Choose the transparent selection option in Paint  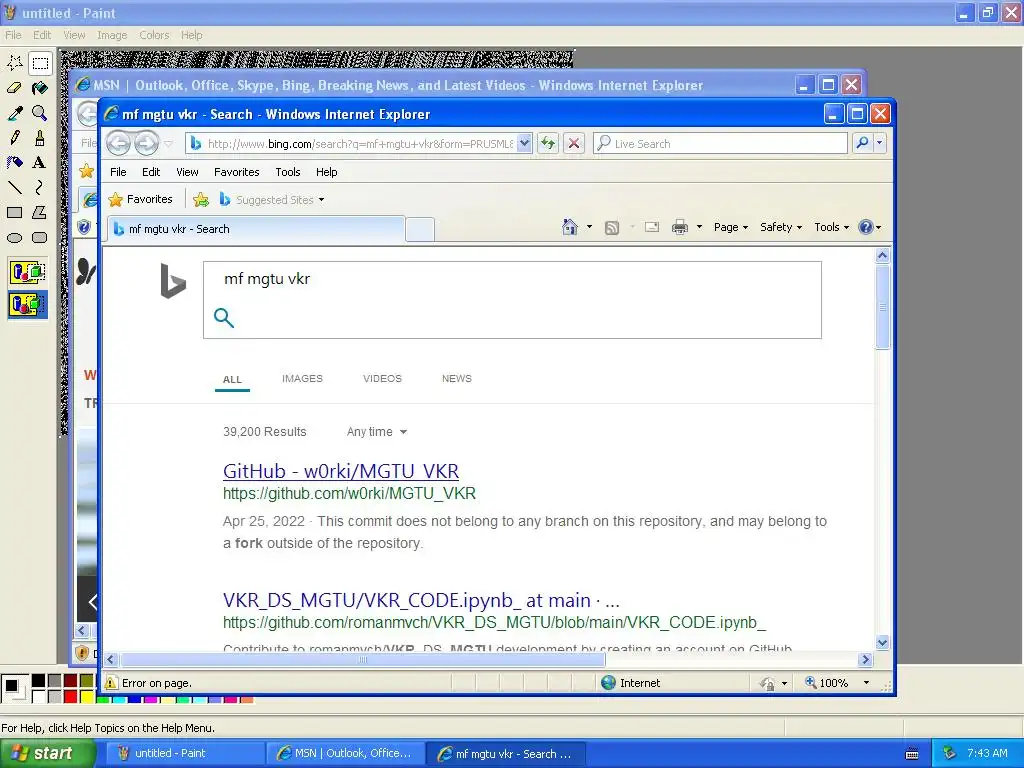click(27, 304)
